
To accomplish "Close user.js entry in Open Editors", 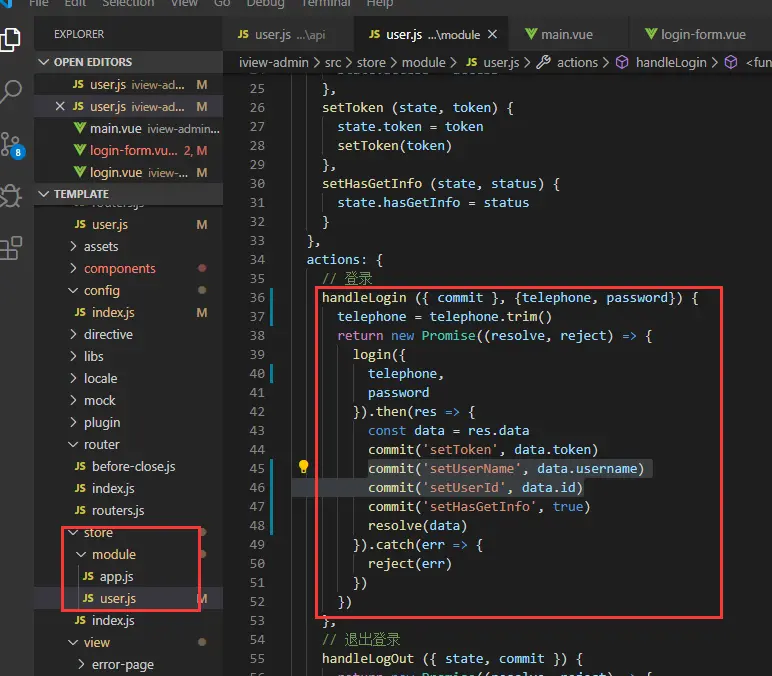I will (x=60, y=106).
